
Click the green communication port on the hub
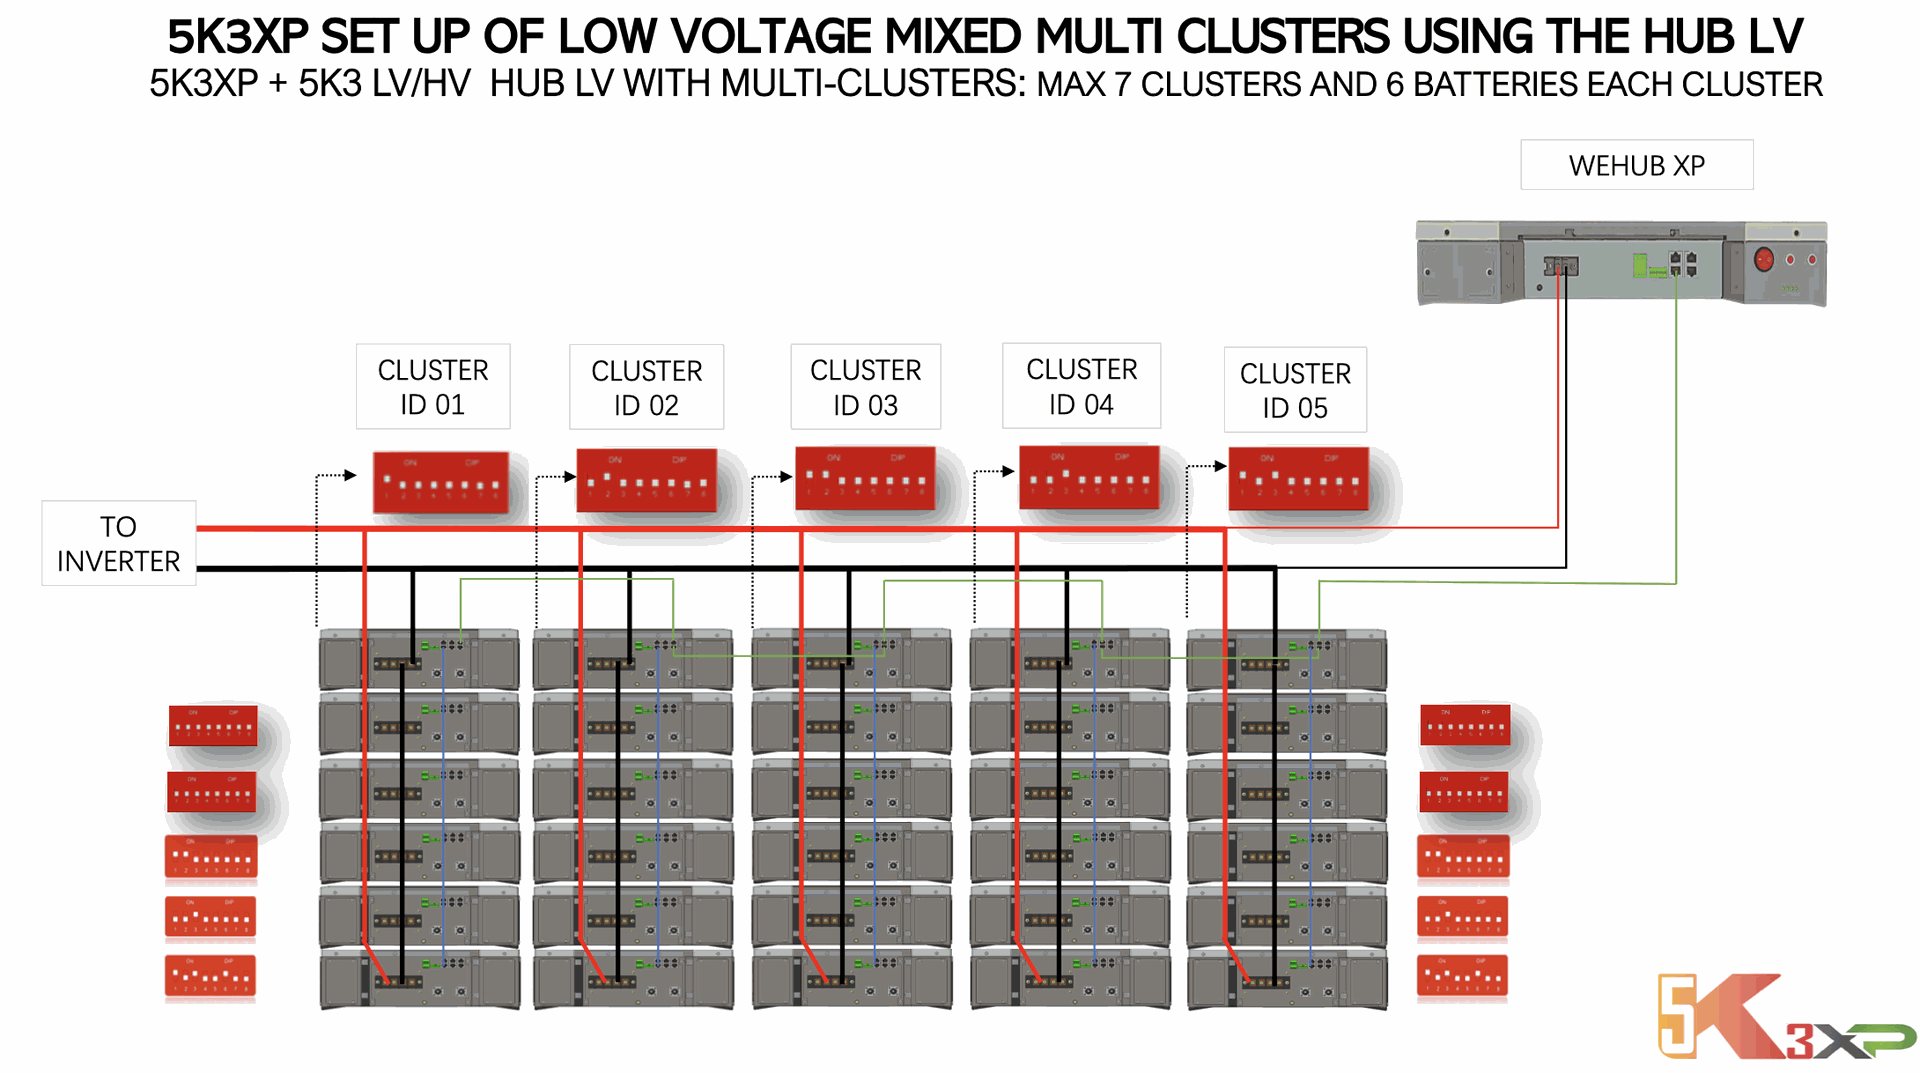[x=1640, y=265]
